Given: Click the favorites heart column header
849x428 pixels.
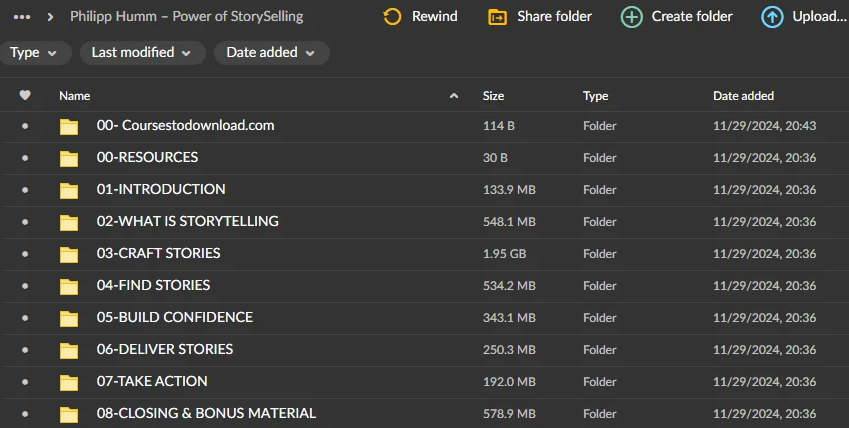Looking at the screenshot, I should [25, 95].
